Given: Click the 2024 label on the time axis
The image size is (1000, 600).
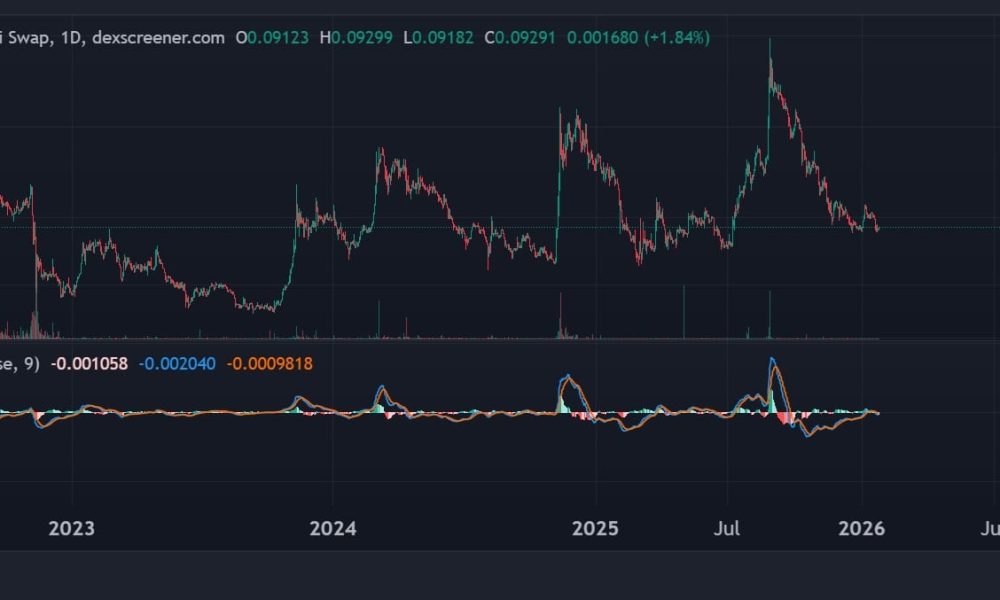Looking at the screenshot, I should 334,524.
